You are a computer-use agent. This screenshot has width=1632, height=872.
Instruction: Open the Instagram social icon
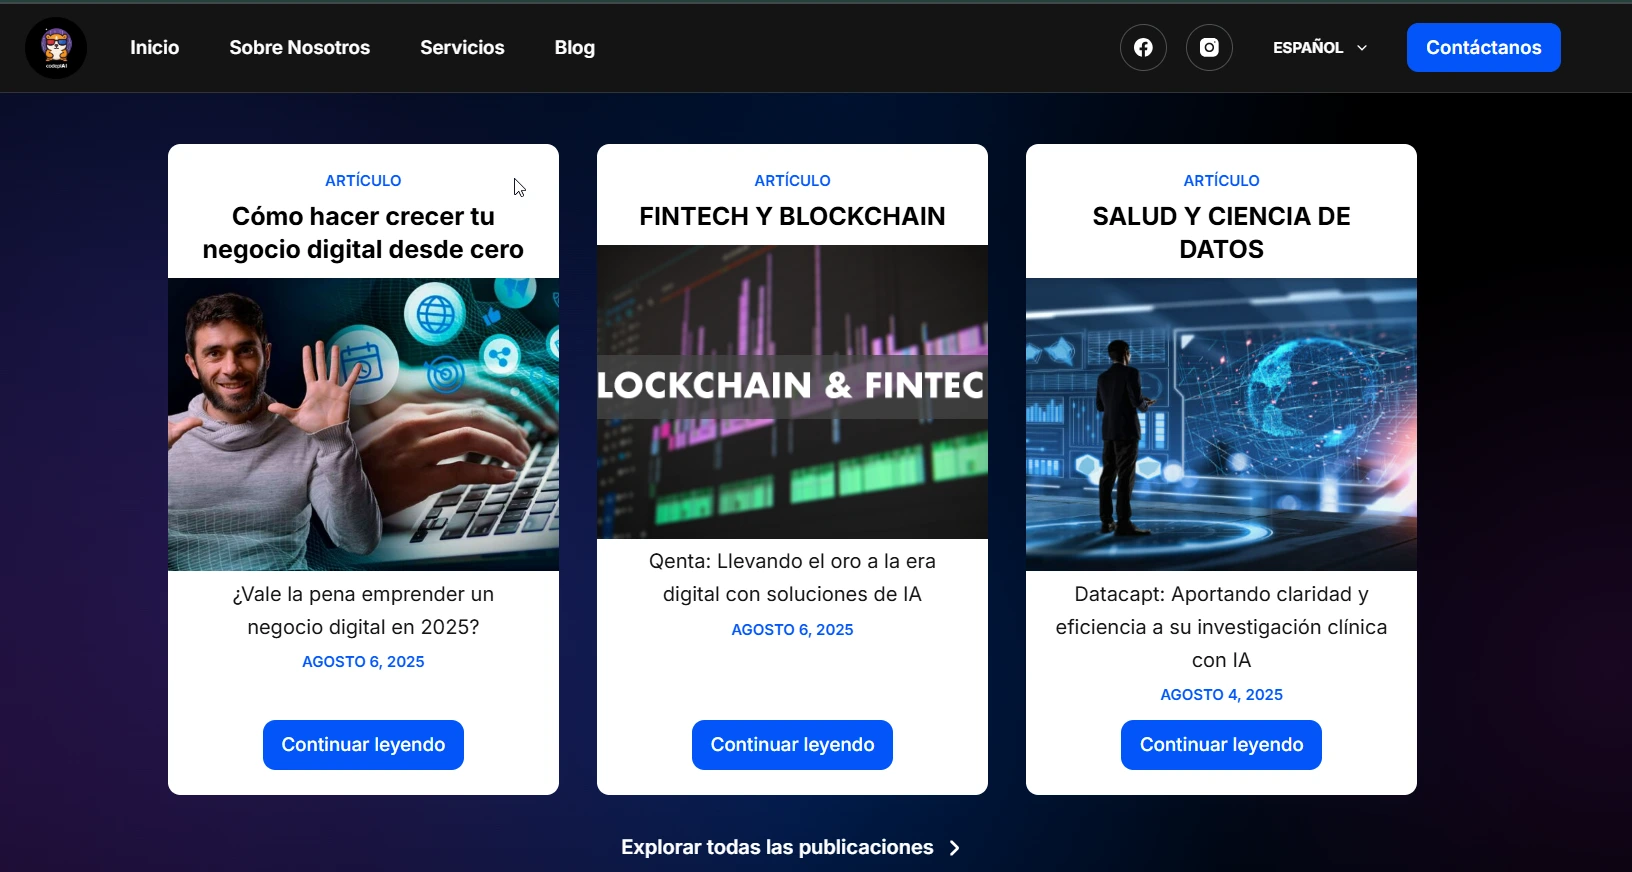coord(1209,48)
